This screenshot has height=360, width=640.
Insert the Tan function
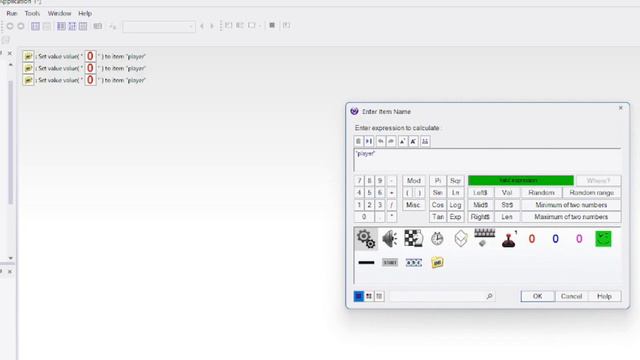[x=438, y=217]
